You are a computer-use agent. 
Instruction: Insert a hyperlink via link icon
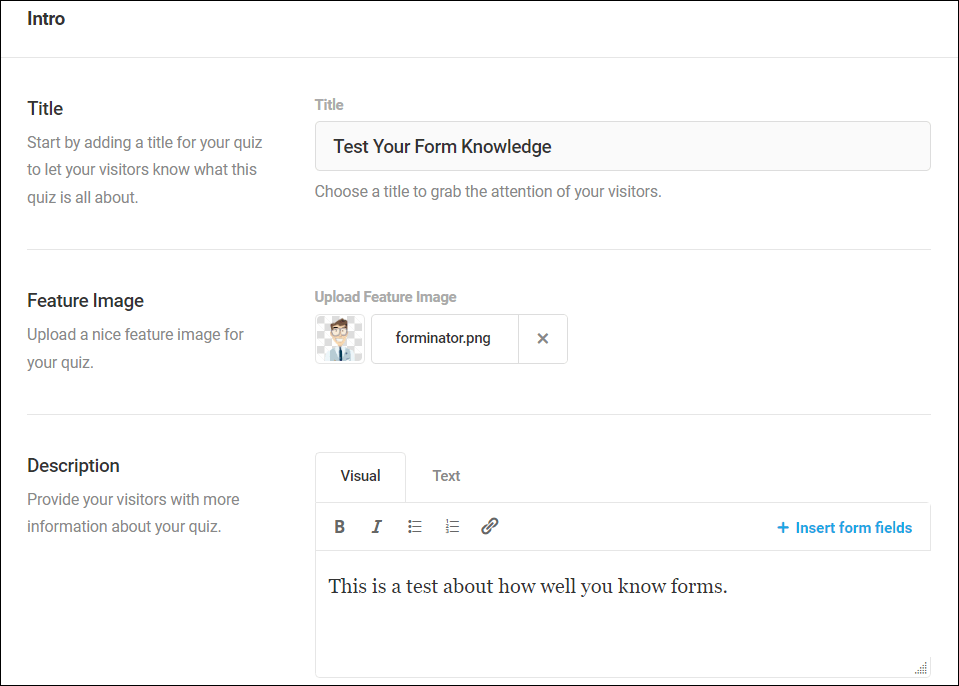point(489,526)
